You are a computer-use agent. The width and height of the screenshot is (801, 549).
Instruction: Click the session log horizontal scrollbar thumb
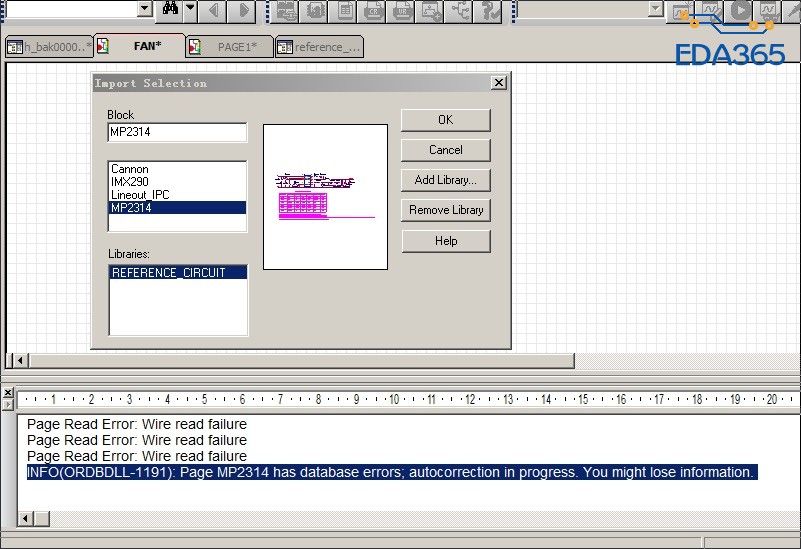tap(42, 519)
